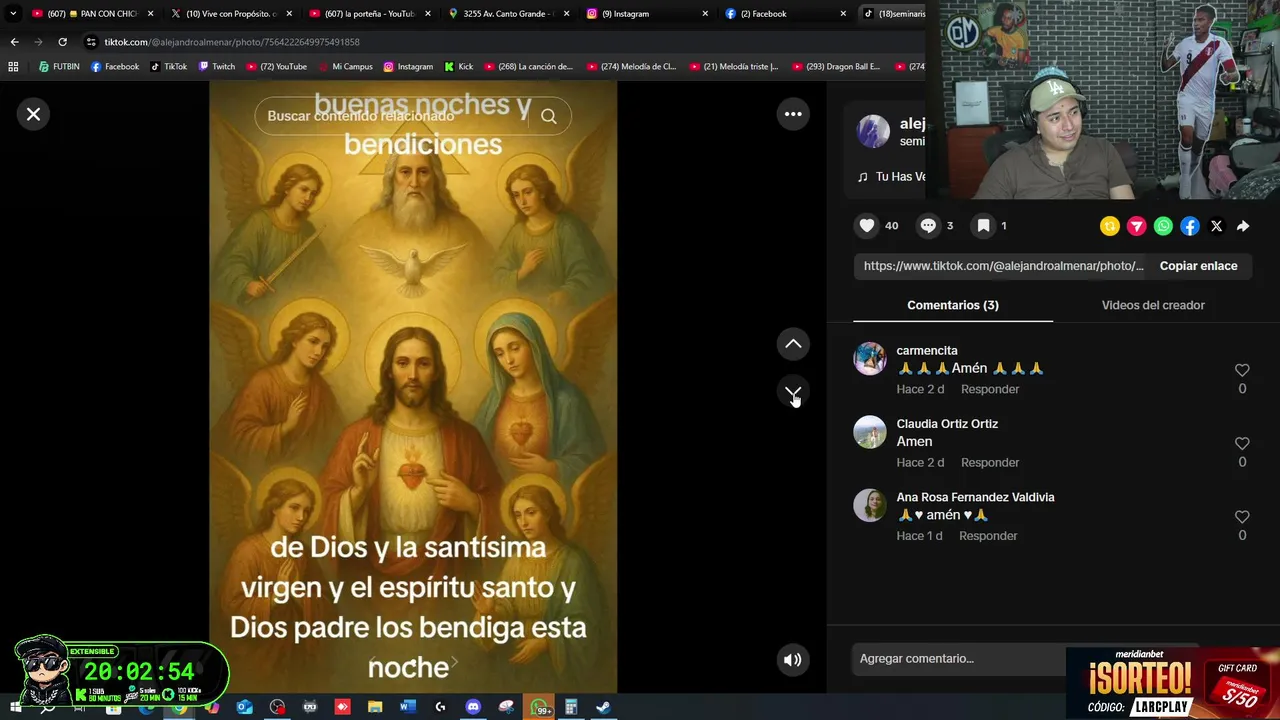Image resolution: width=1280 pixels, height=720 pixels.
Task: Like the post with 40 likes
Action: pyautogui.click(x=867, y=226)
